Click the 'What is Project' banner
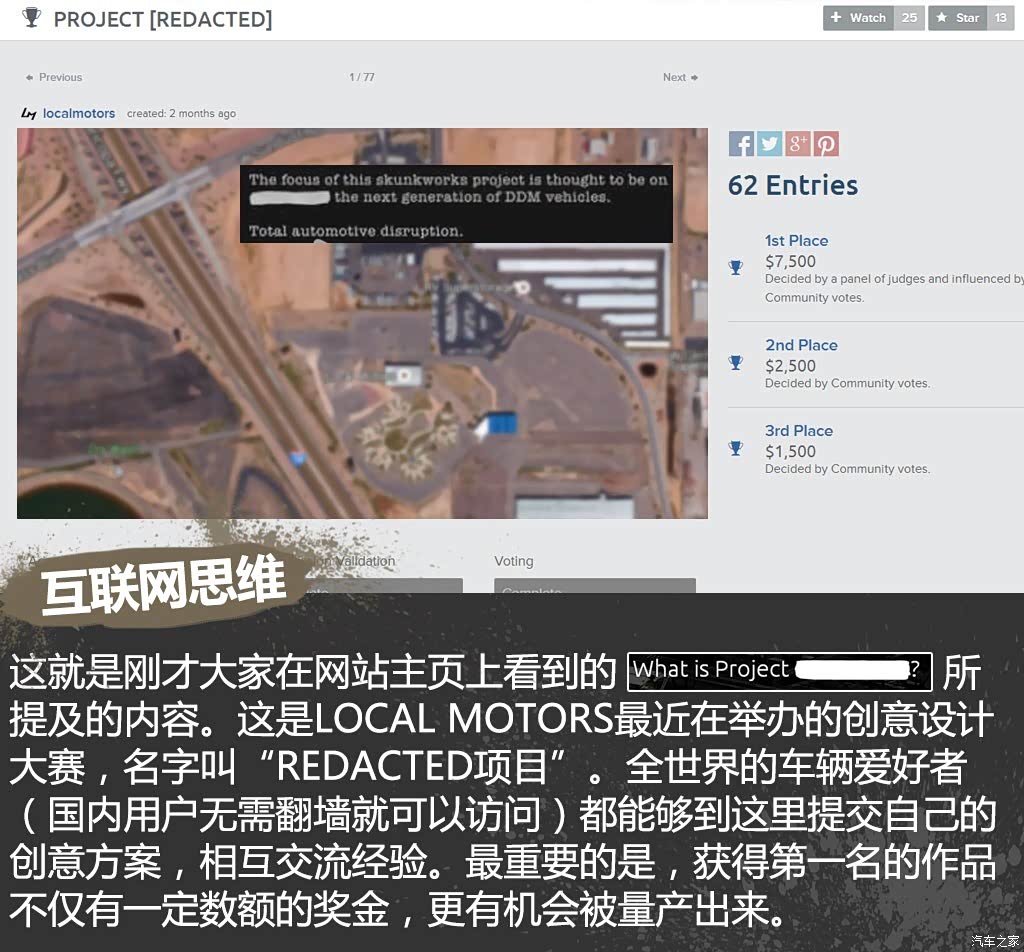 780,671
